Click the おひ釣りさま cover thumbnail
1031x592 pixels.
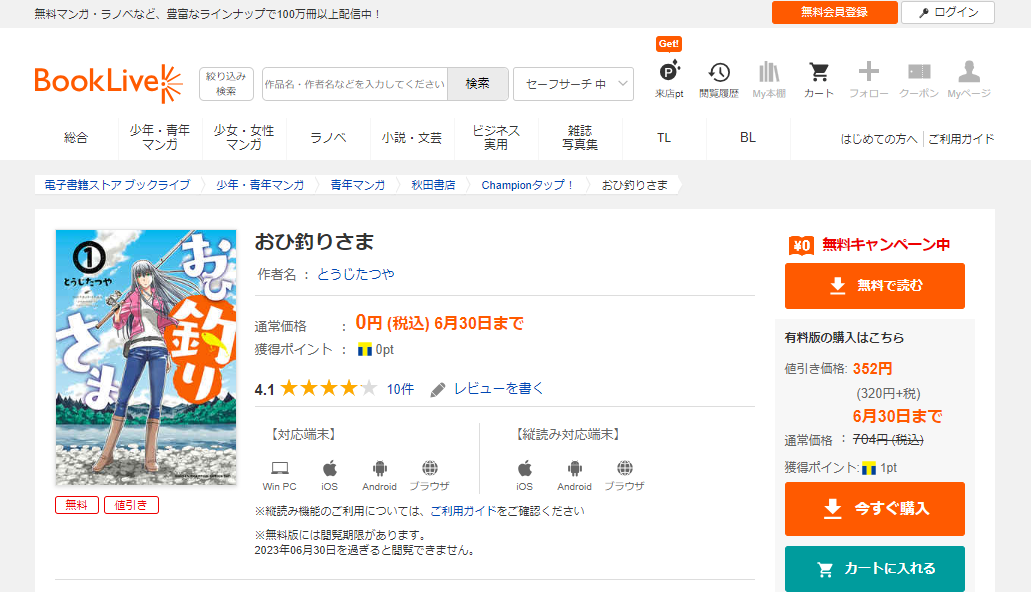click(x=146, y=357)
